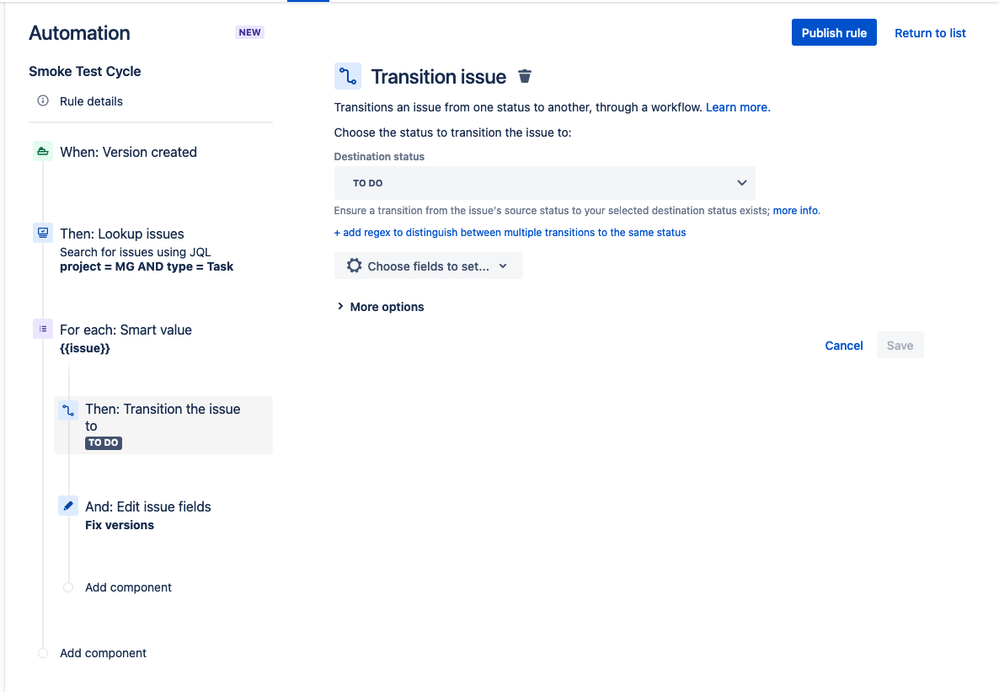Select the Lookup issues action icon
This screenshot has height=692, width=999.
43,233
